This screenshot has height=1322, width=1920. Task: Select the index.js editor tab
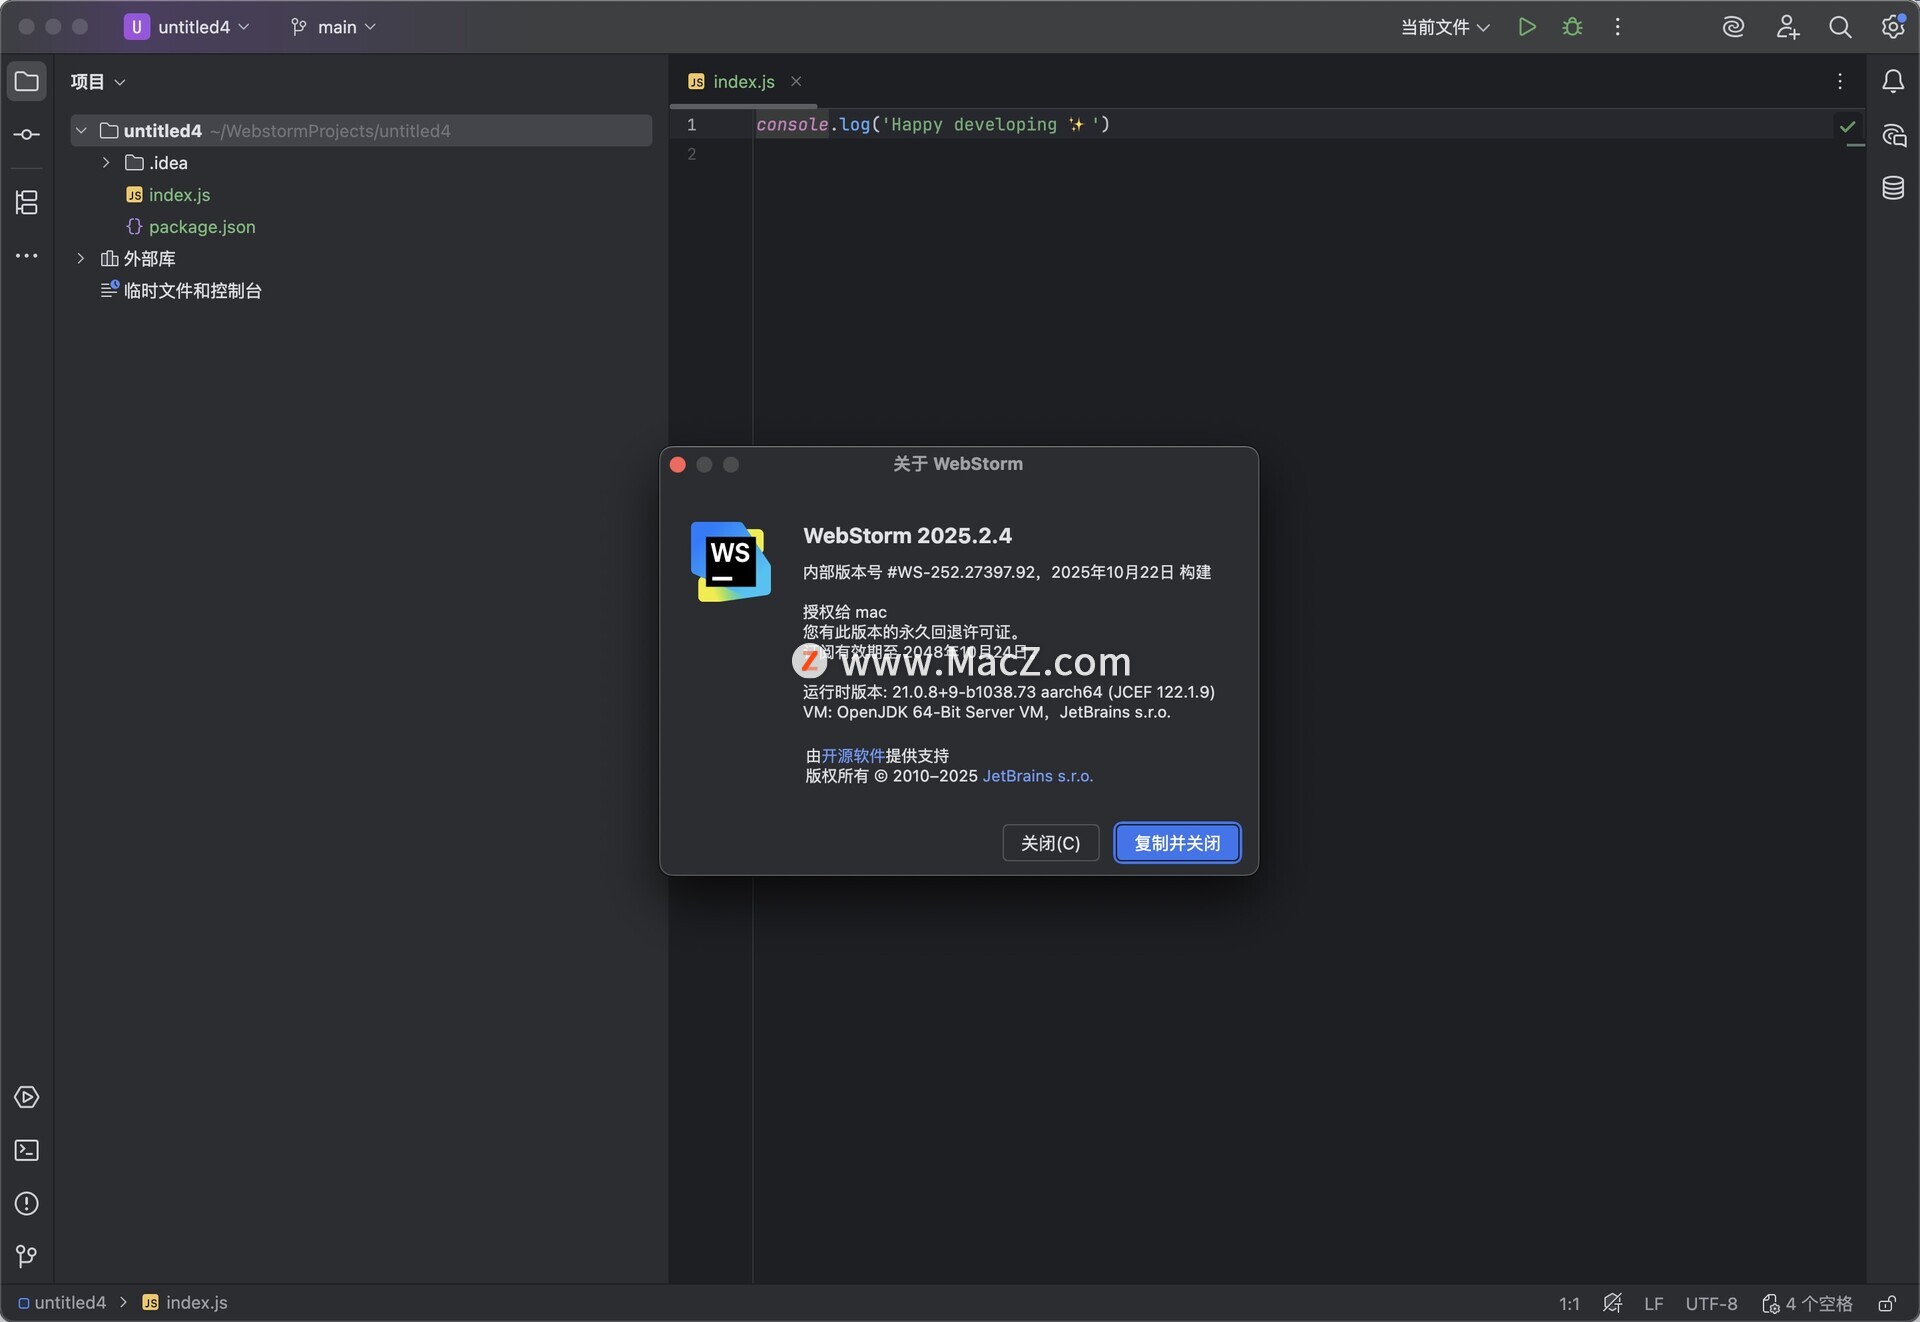743,82
